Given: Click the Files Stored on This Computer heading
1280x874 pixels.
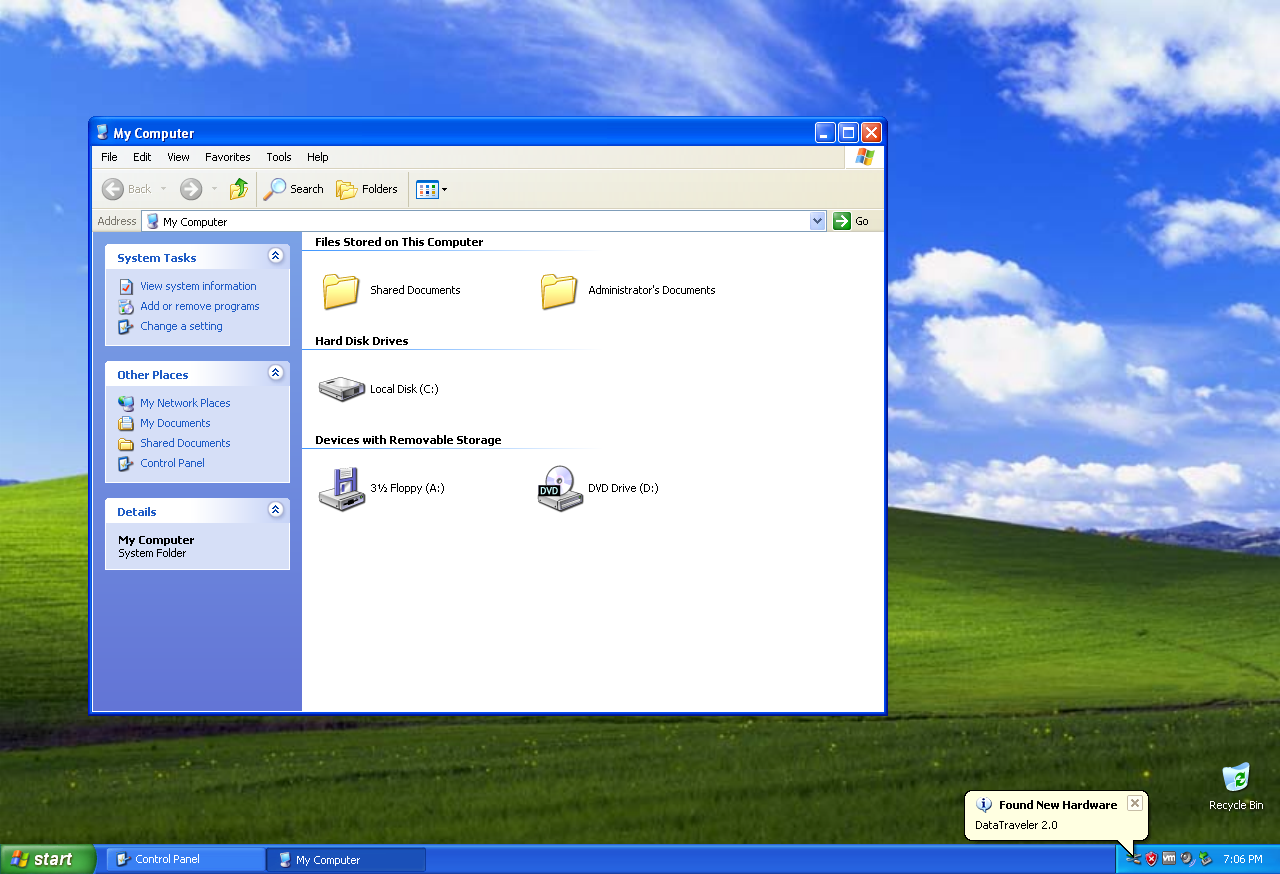Looking at the screenshot, I should coord(399,242).
